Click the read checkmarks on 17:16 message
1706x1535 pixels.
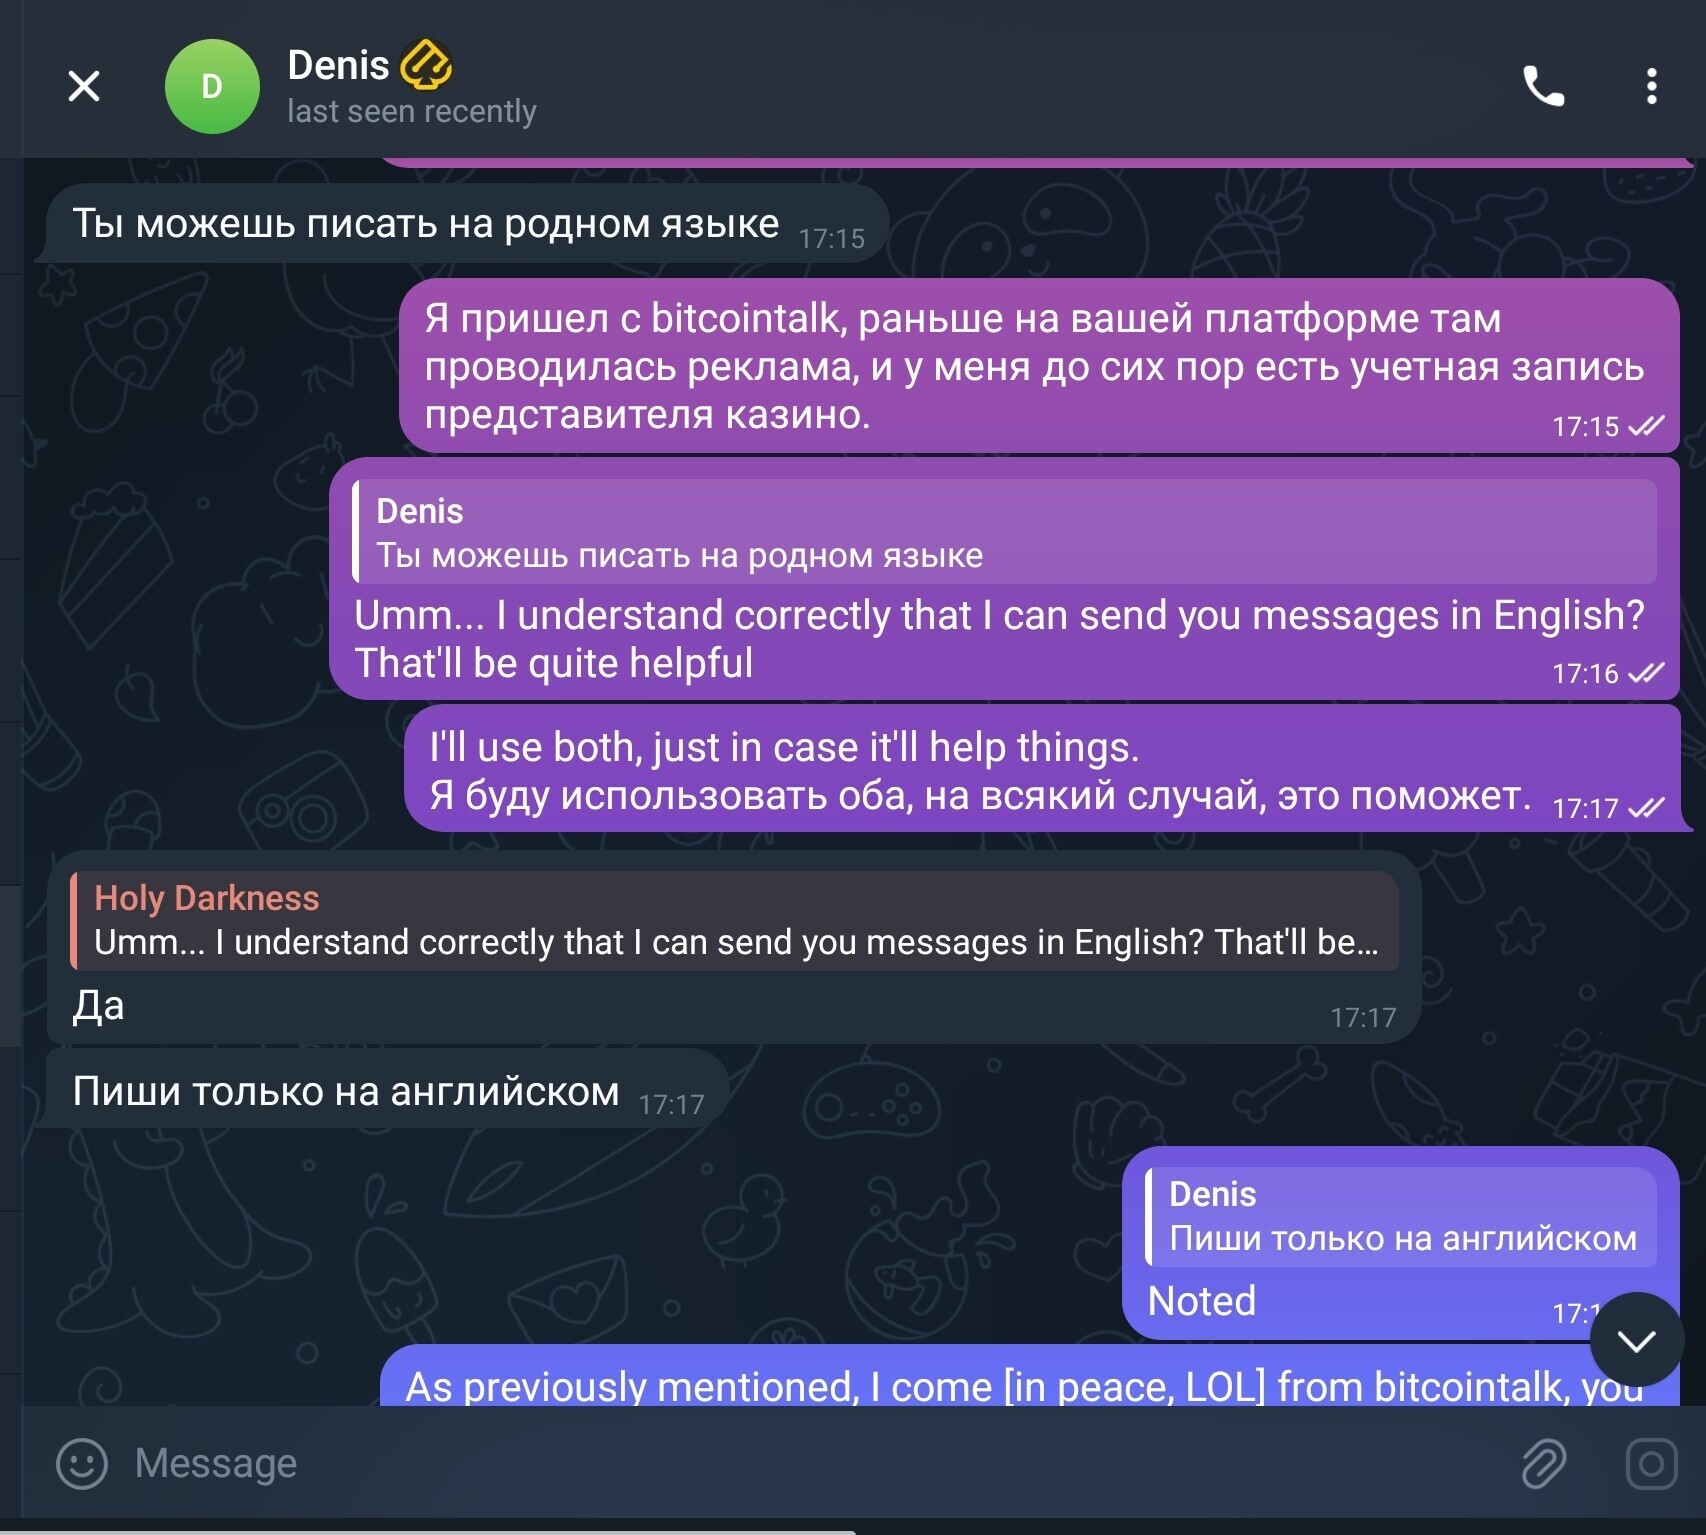pyautogui.click(x=1646, y=673)
